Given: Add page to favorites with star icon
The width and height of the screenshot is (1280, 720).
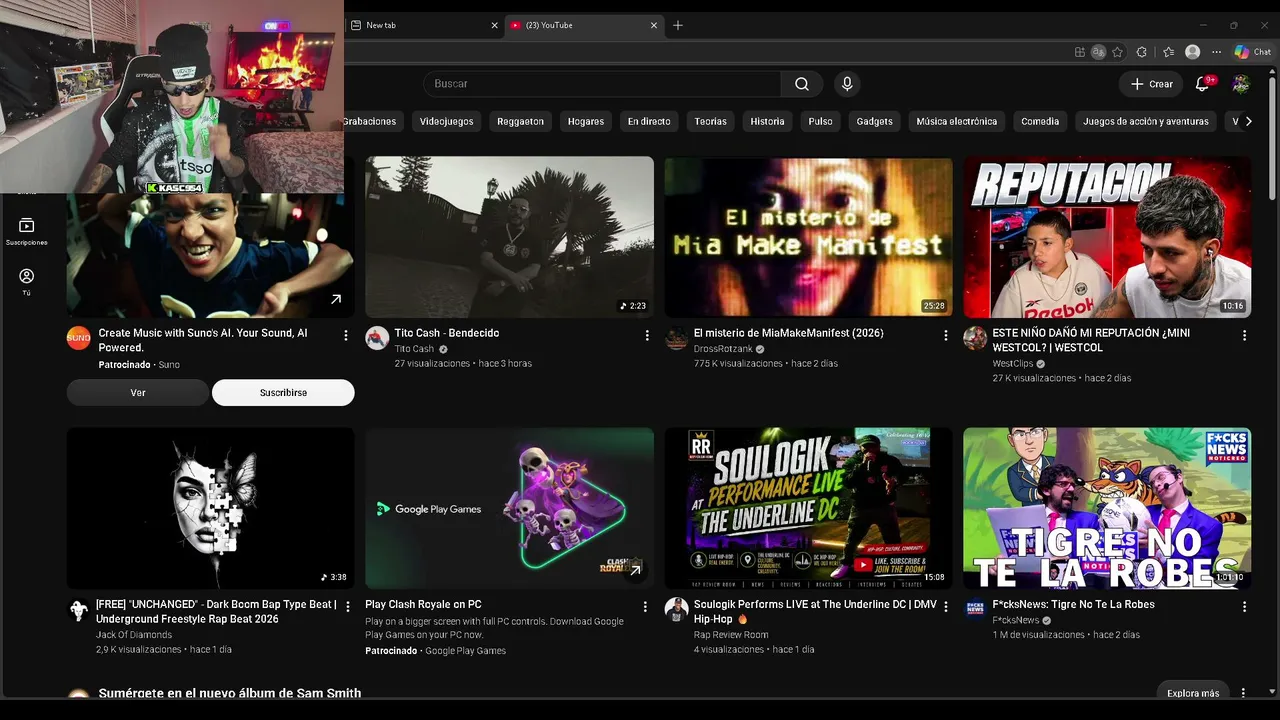Looking at the screenshot, I should [x=1118, y=52].
